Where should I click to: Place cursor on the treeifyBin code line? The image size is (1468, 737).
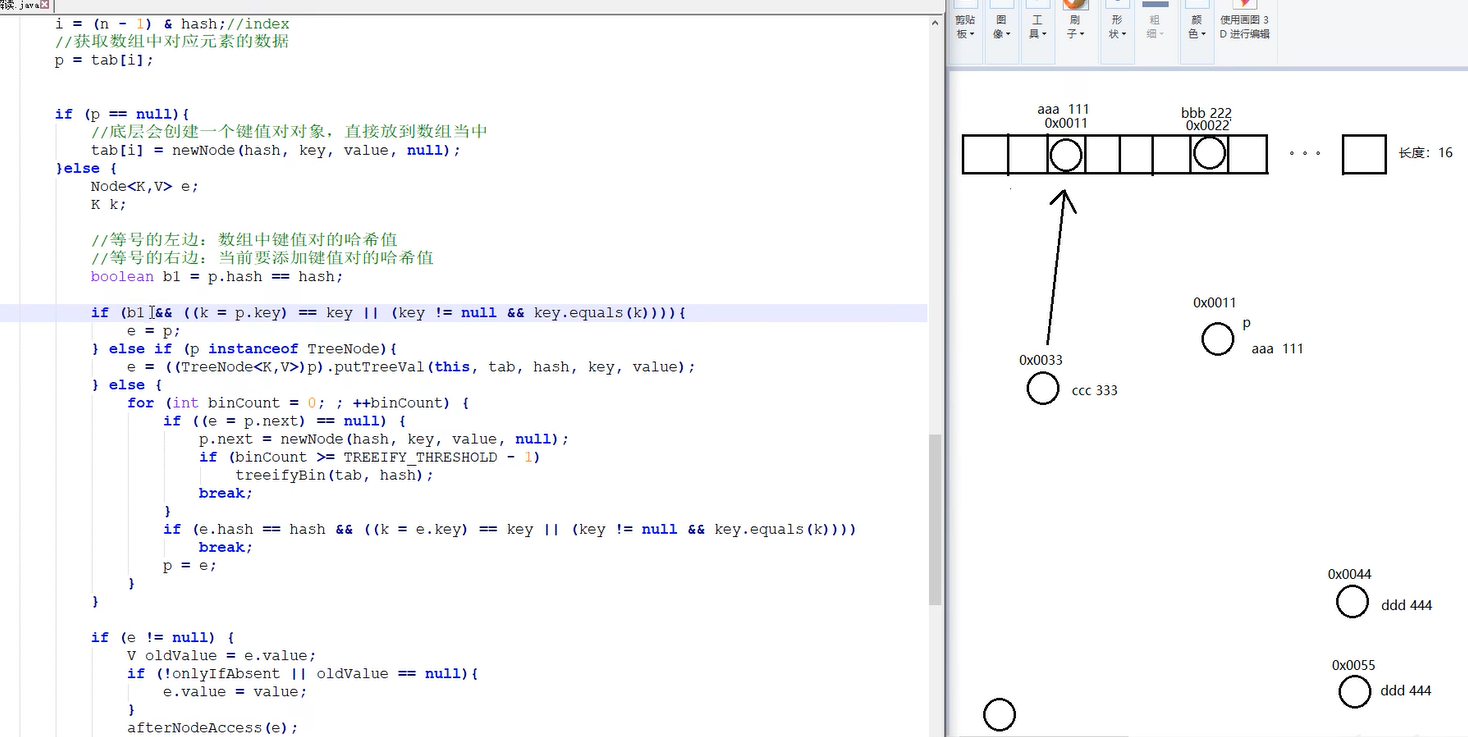coord(333,475)
